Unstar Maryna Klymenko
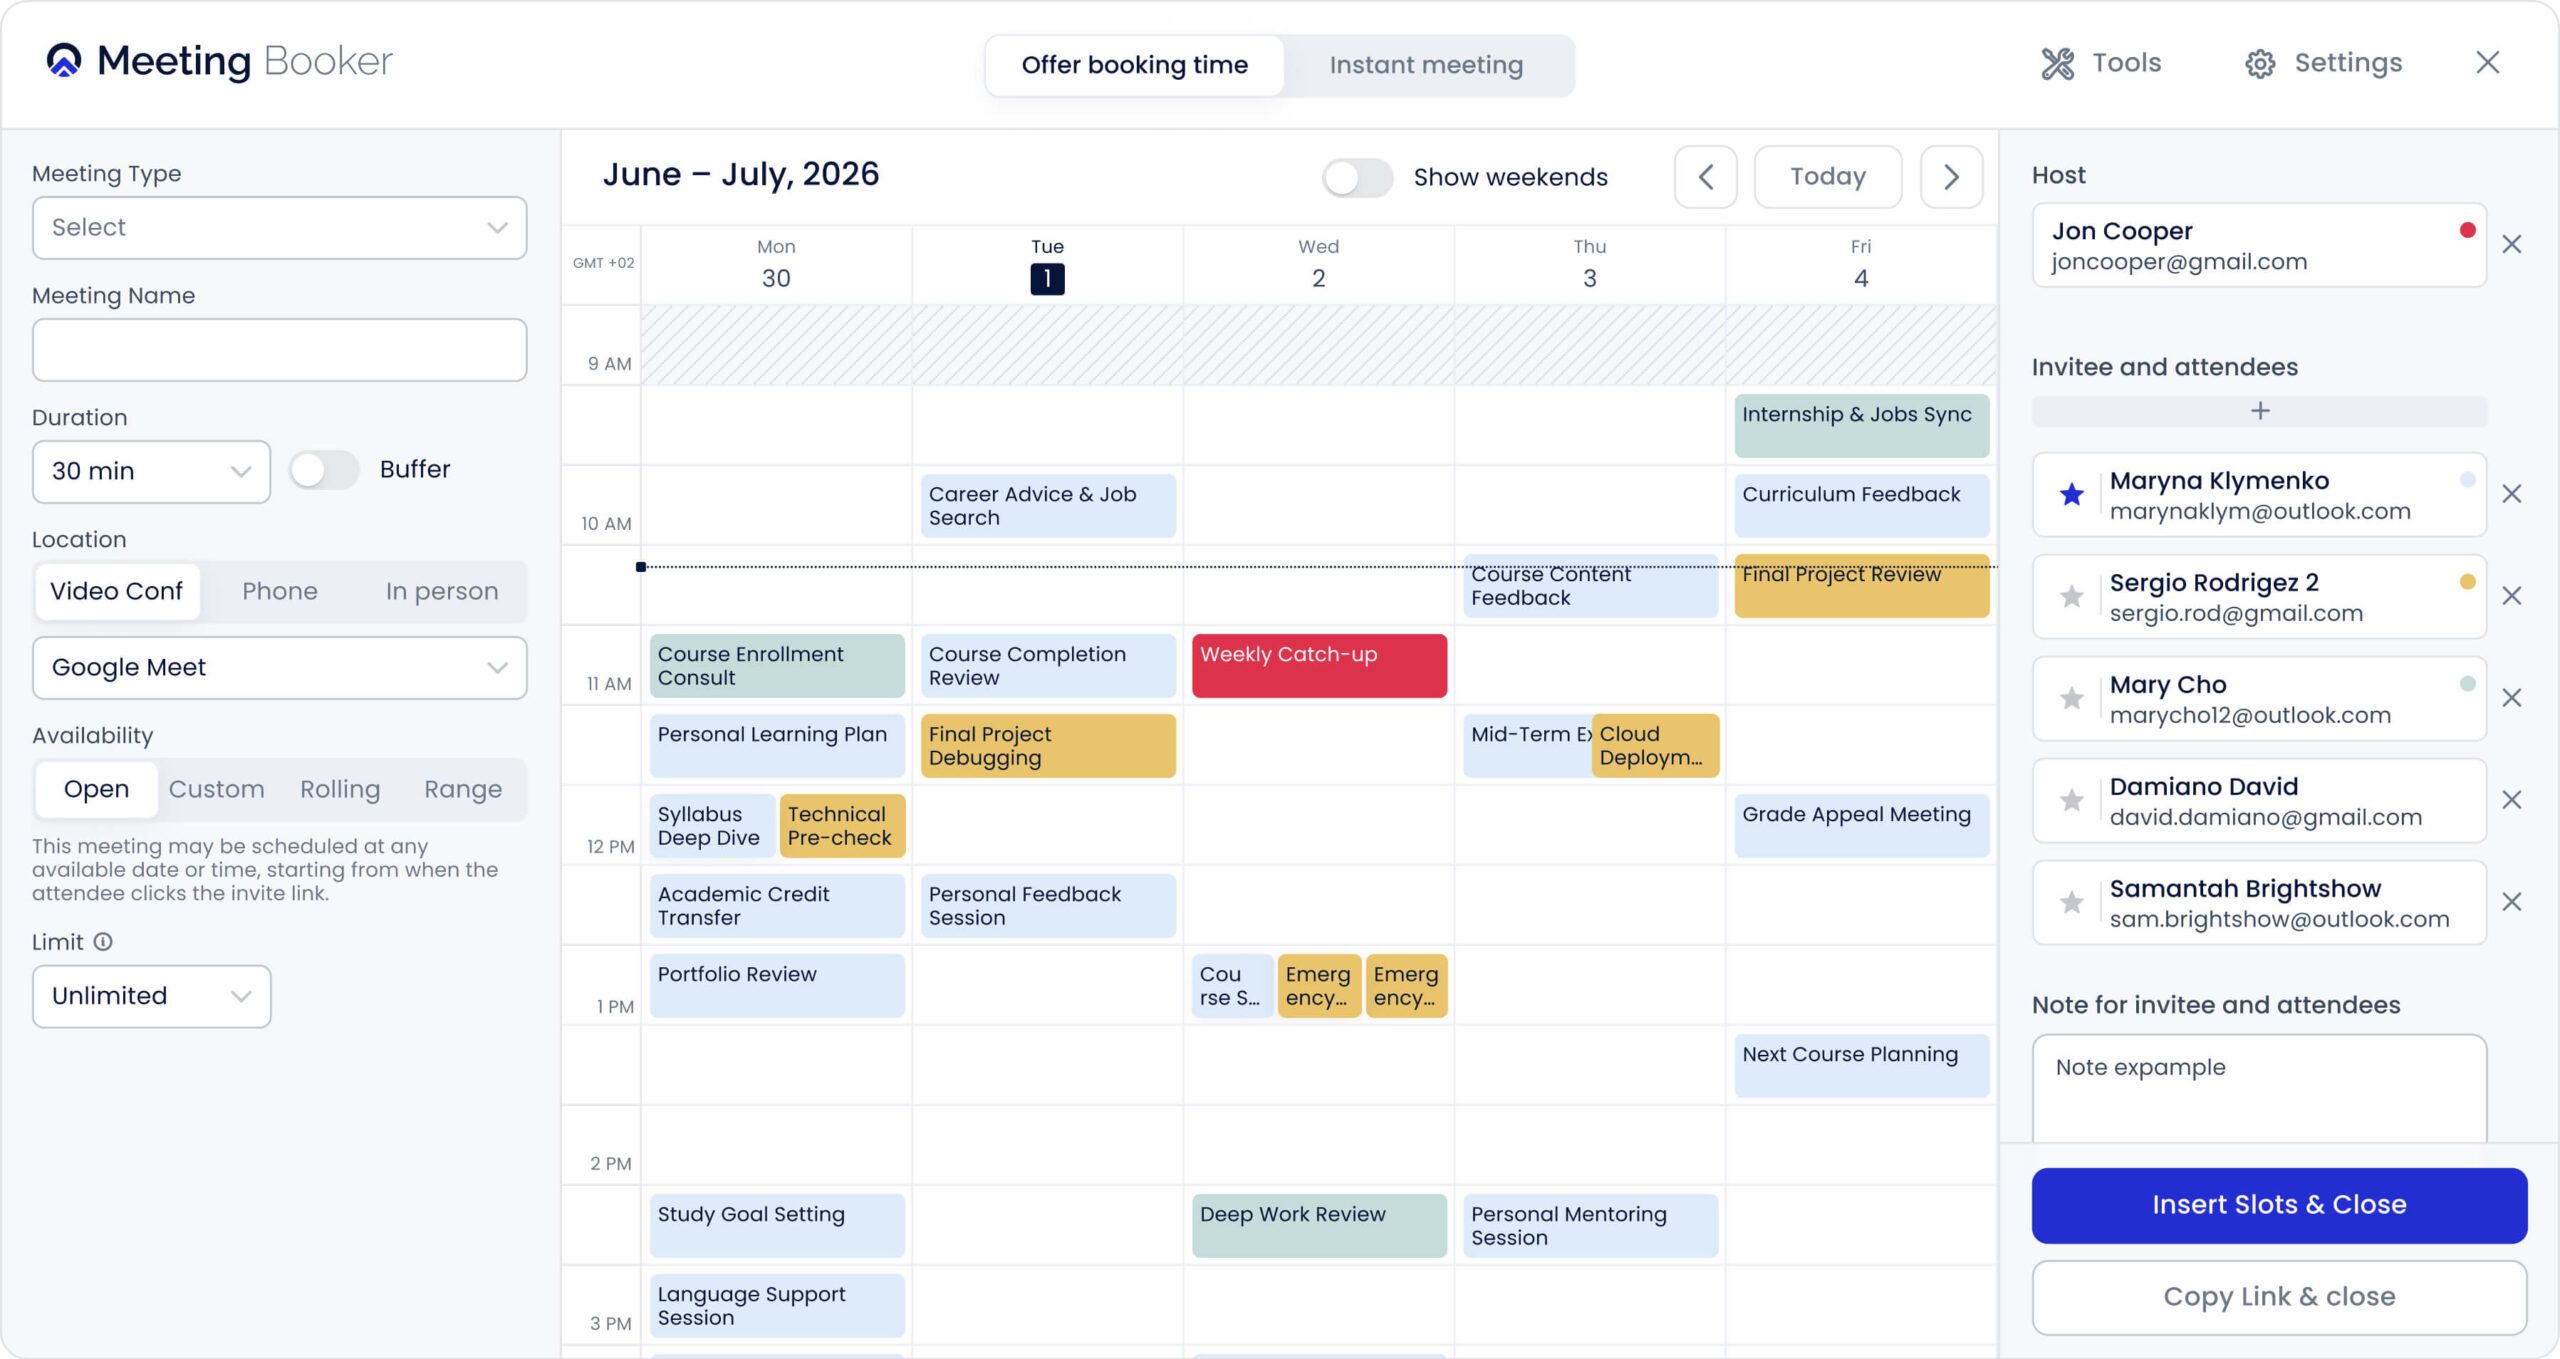 2072,494
